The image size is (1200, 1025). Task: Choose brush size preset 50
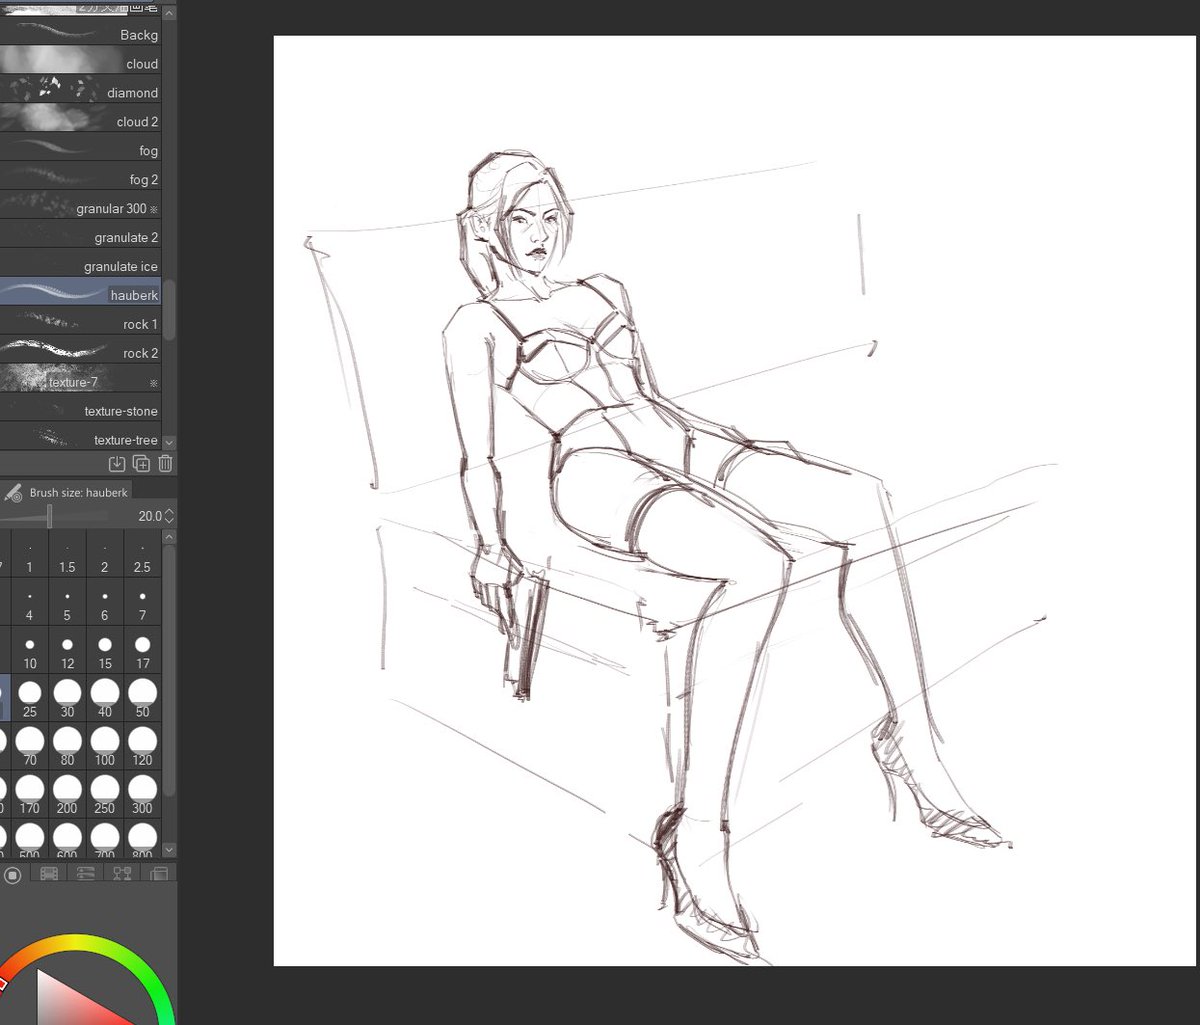[x=142, y=700]
